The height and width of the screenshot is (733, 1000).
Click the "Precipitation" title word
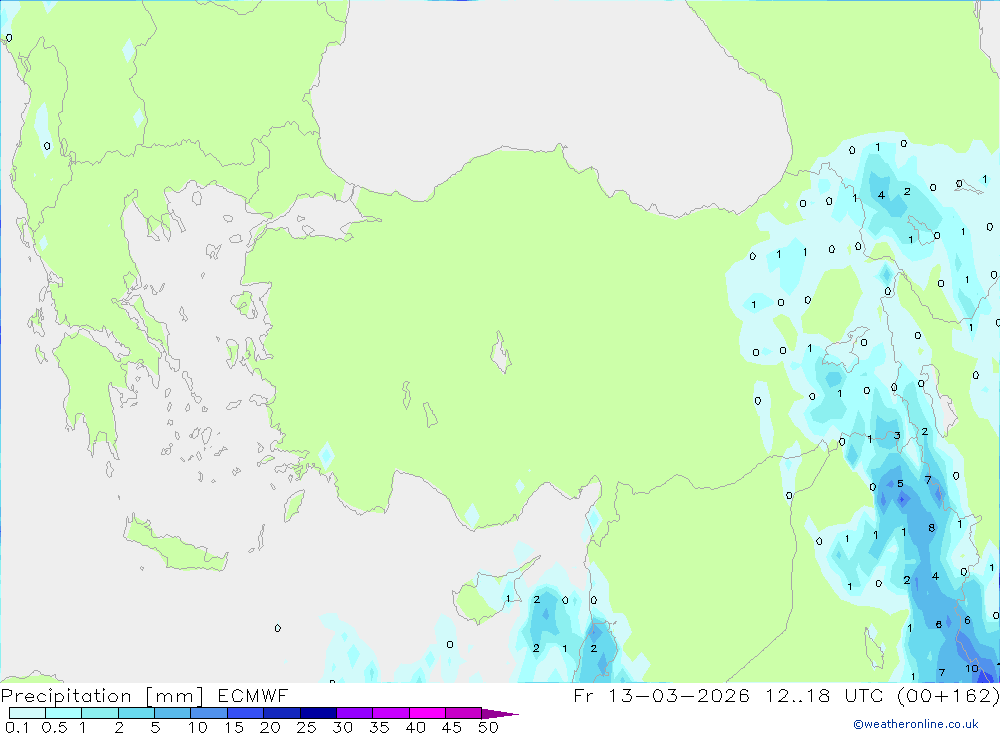coord(66,695)
